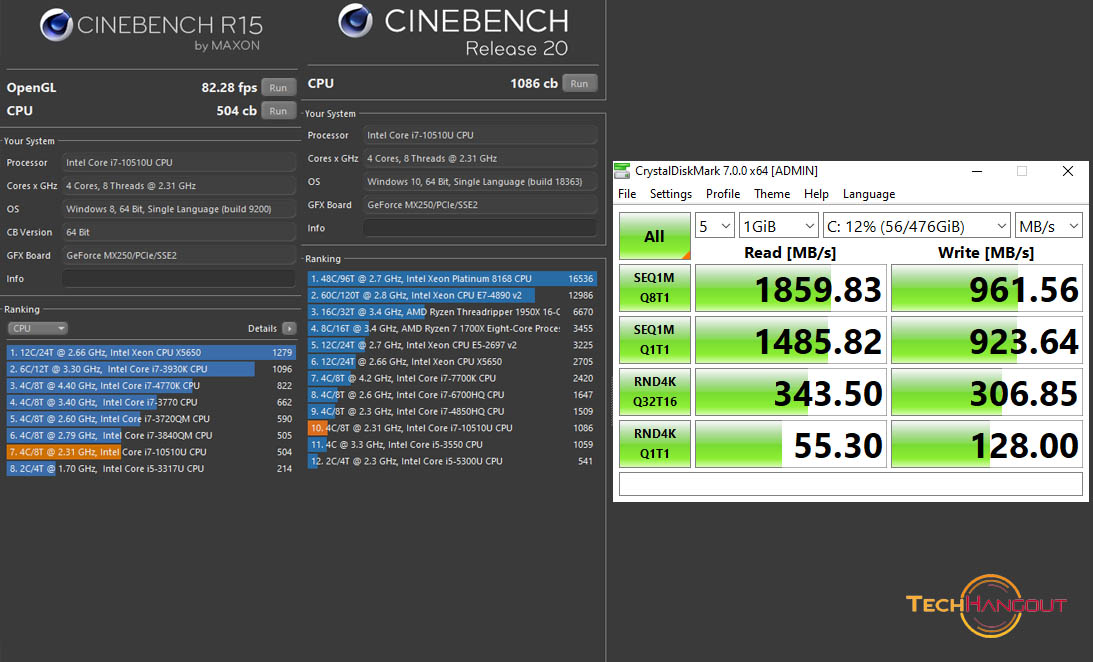
Task: Click the SEQ1M Q8T1 write value 961.56
Action: pos(986,288)
